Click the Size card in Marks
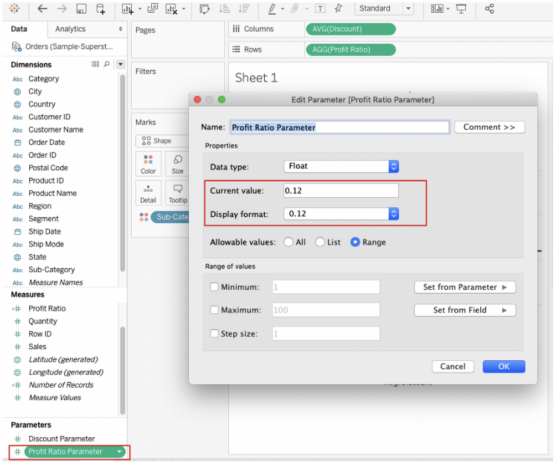This screenshot has height=463, width=554. pyautogui.click(x=177, y=164)
